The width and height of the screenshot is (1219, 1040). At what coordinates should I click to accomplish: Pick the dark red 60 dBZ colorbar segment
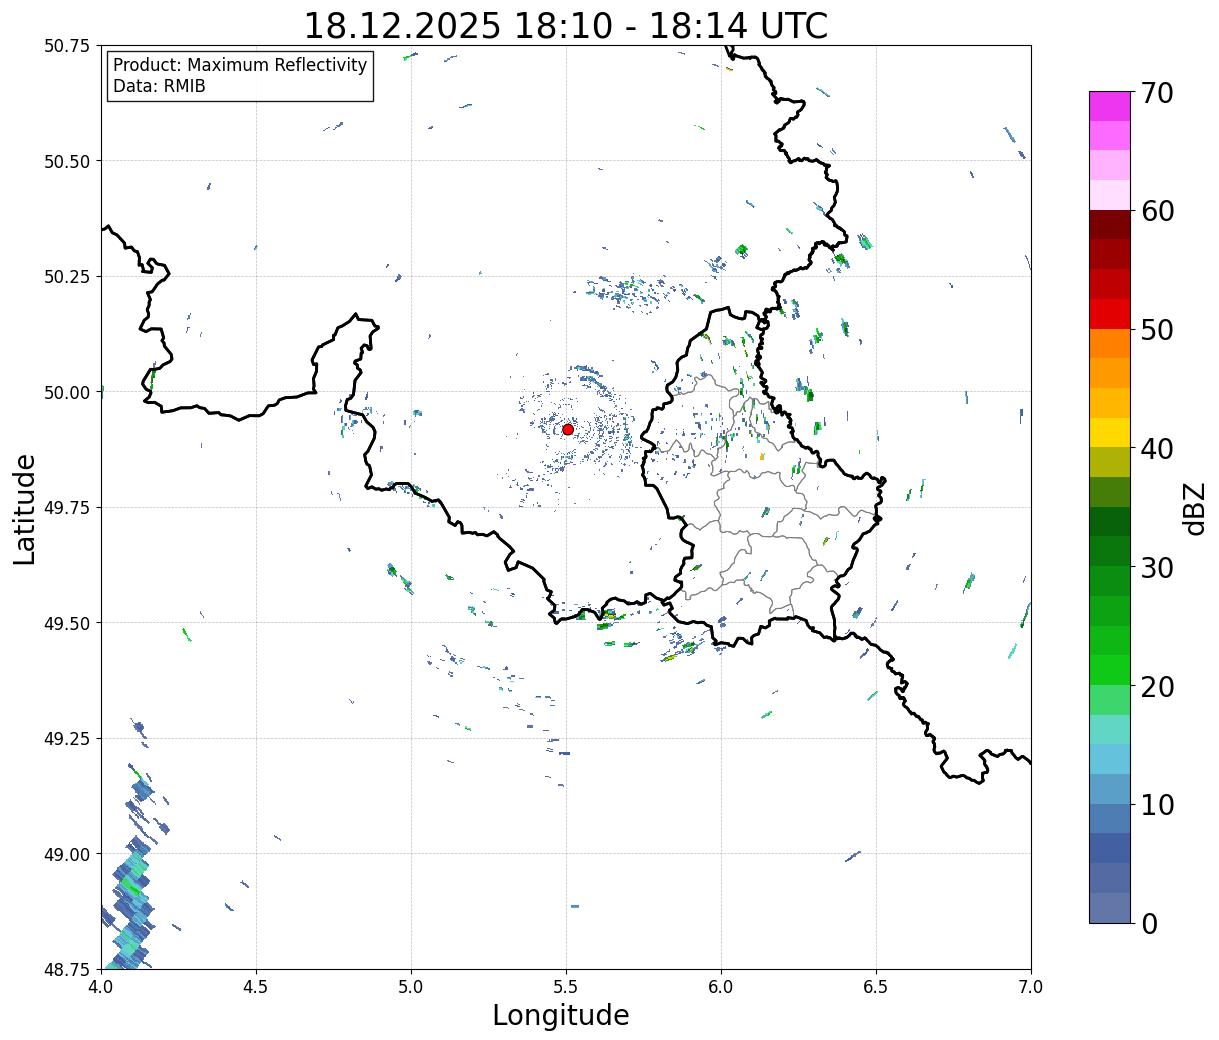(1110, 224)
